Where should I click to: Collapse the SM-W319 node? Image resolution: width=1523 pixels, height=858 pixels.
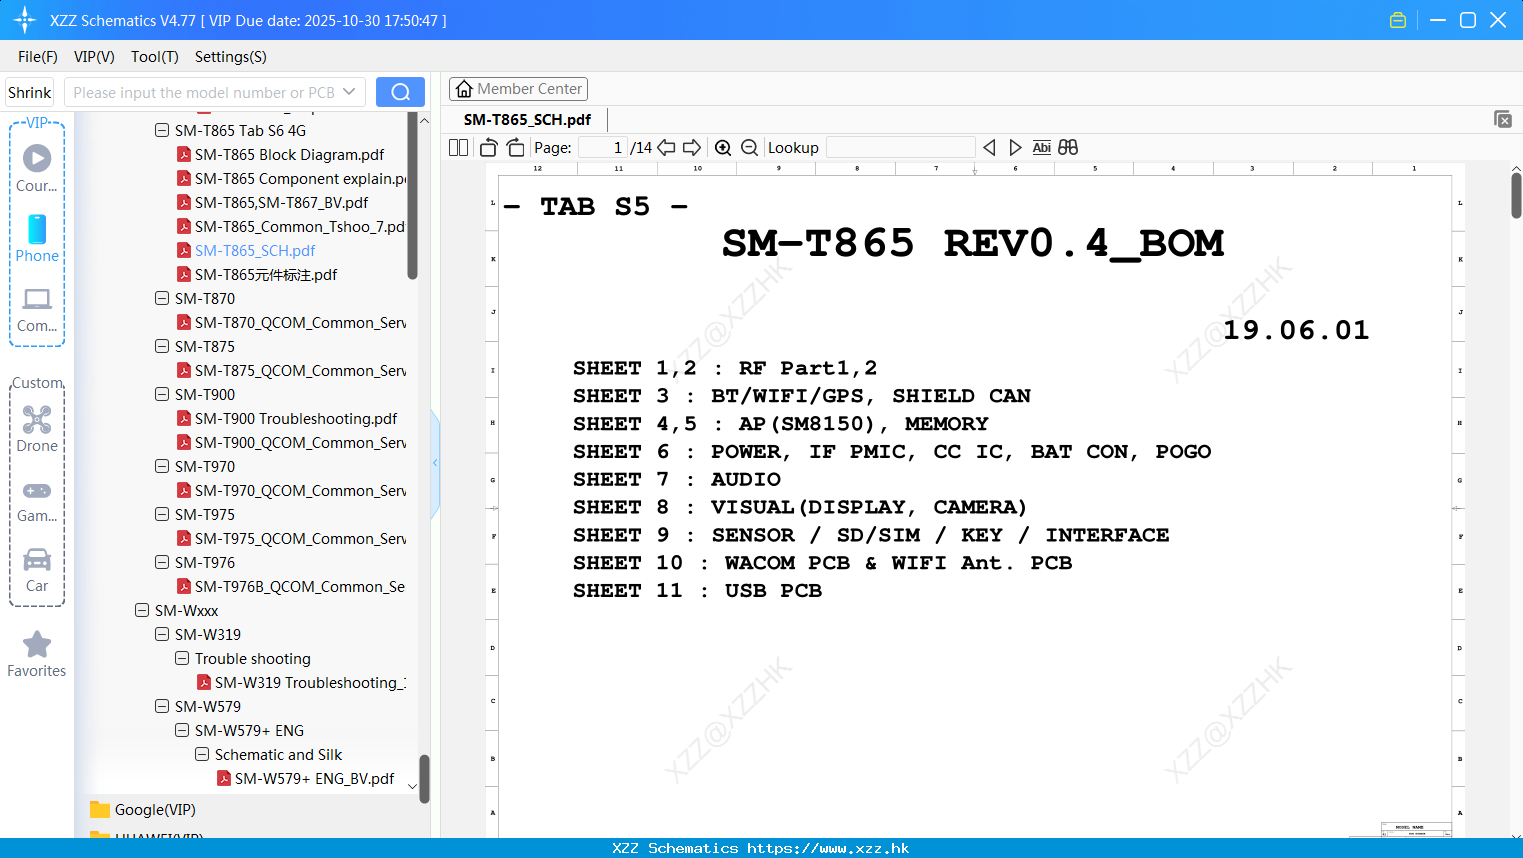coord(162,634)
